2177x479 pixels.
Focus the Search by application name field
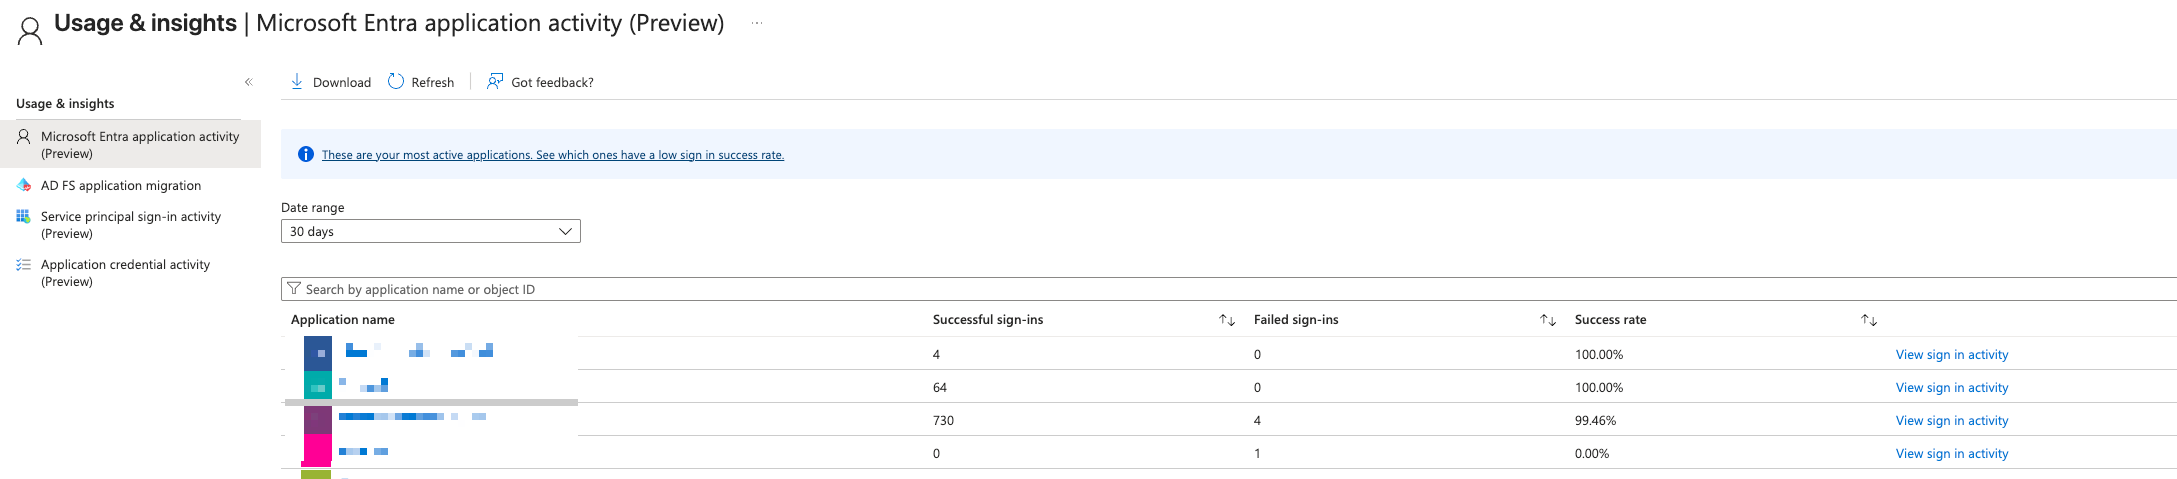[1229, 289]
